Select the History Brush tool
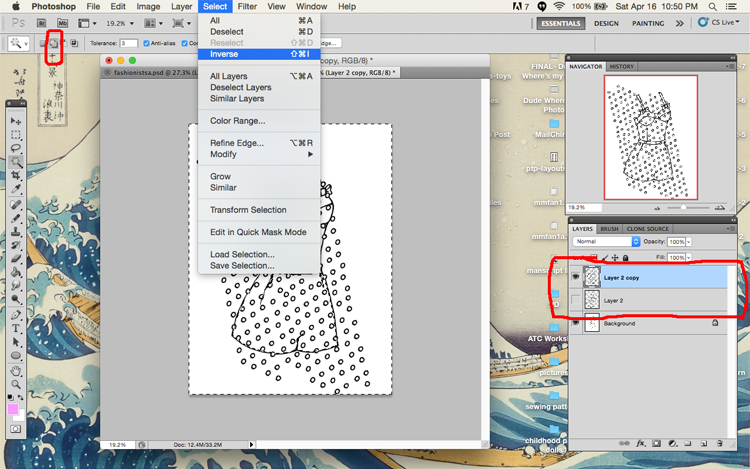Viewport: 750px width, 469px height. pos(16,245)
